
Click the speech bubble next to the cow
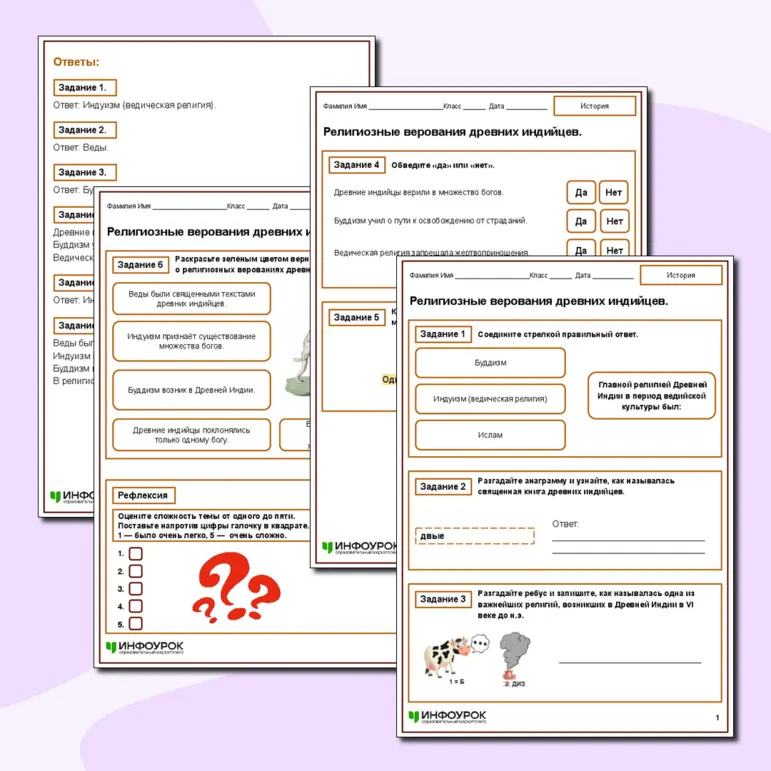480,643
